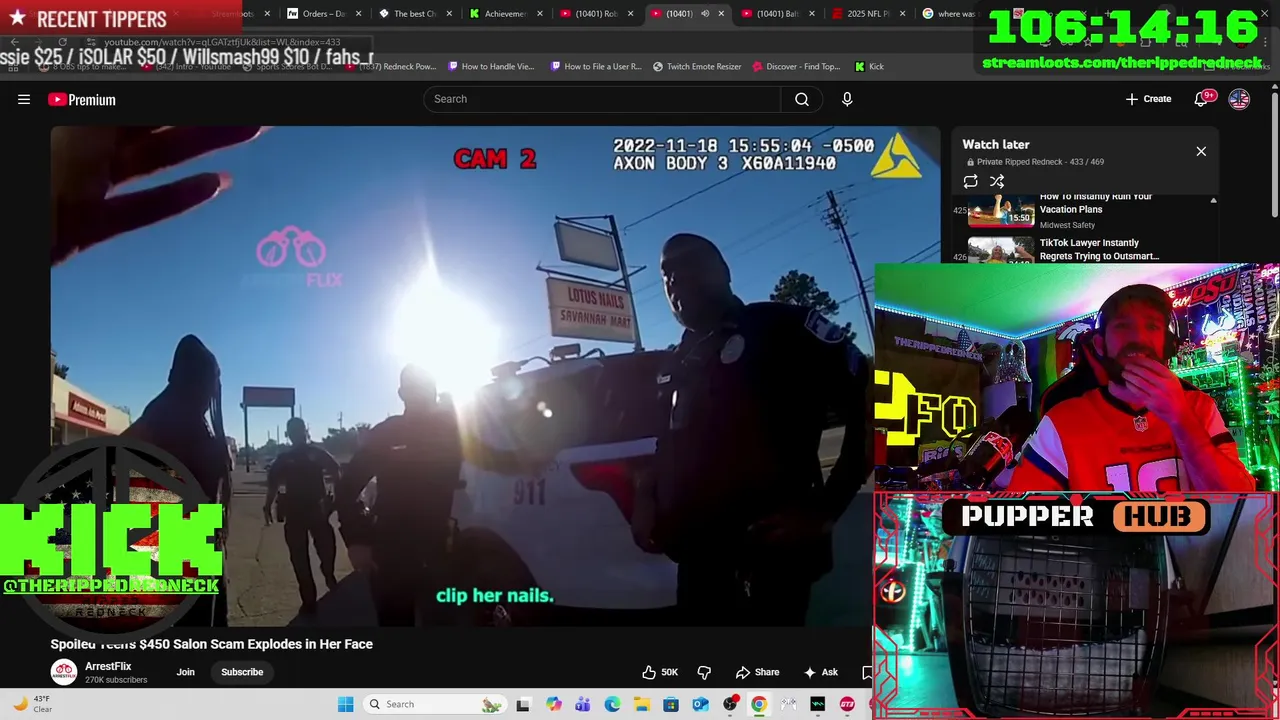
Task: Open the Windows Start menu
Action: pyautogui.click(x=345, y=704)
